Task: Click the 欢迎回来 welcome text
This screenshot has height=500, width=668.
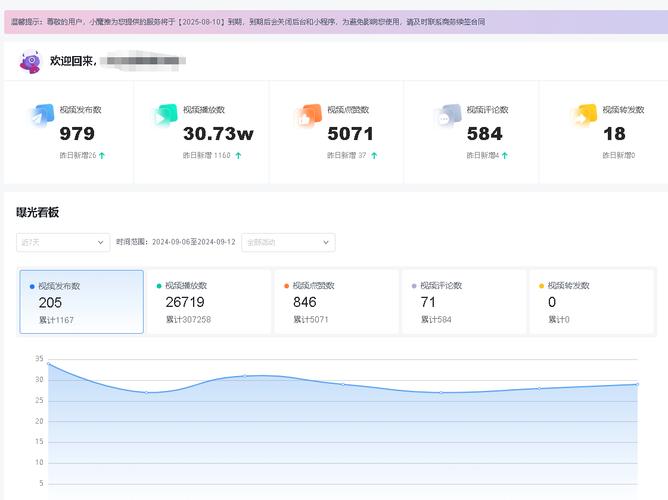Action: (x=73, y=61)
